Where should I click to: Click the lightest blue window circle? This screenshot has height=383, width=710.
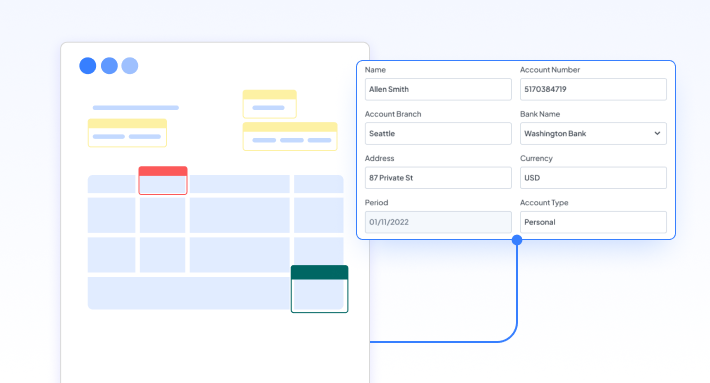[x=130, y=66]
